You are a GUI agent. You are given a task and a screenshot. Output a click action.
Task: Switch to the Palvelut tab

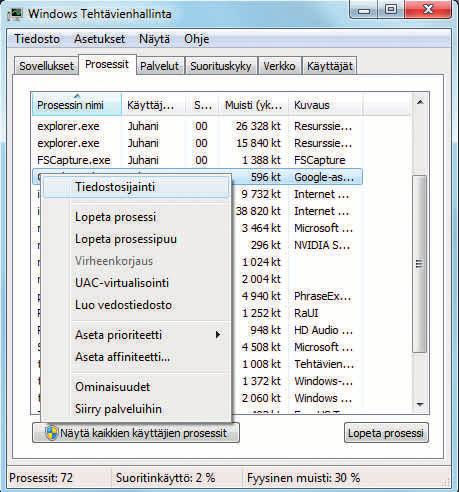[159, 66]
